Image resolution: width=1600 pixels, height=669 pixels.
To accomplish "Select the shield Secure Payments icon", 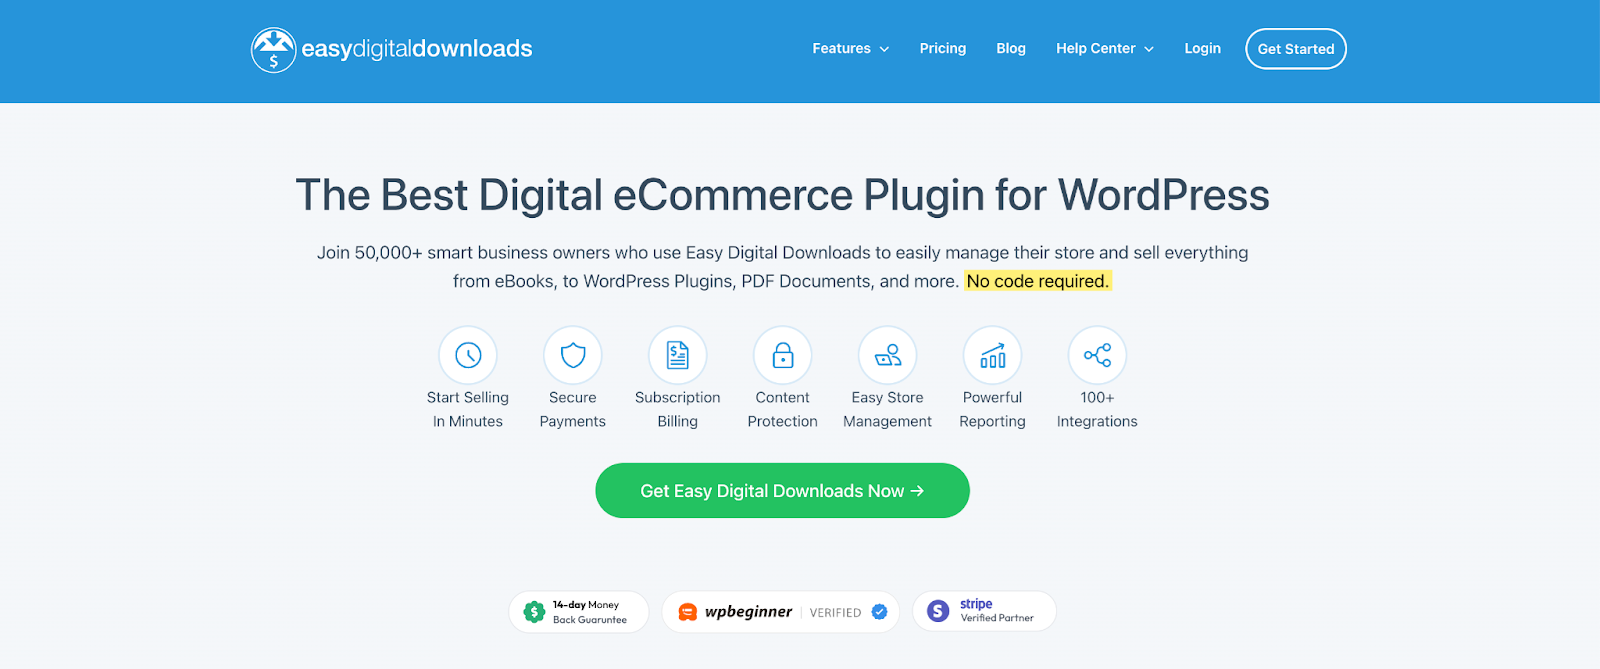I will (573, 355).
